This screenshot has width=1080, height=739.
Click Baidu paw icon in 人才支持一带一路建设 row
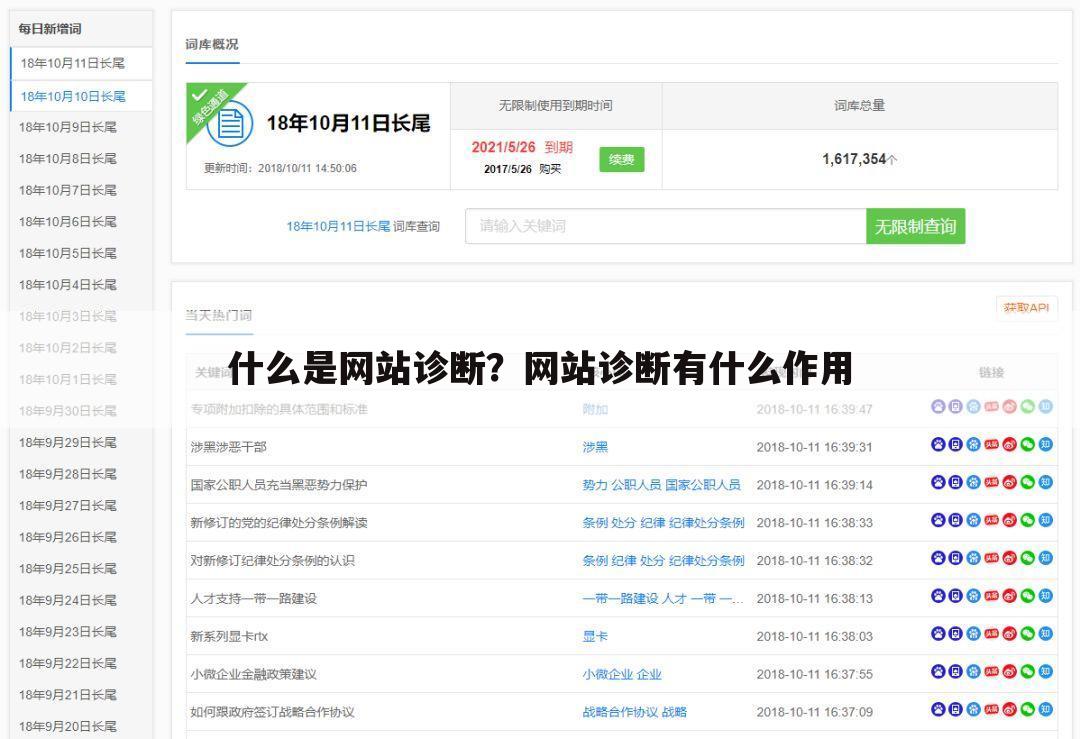coord(938,596)
